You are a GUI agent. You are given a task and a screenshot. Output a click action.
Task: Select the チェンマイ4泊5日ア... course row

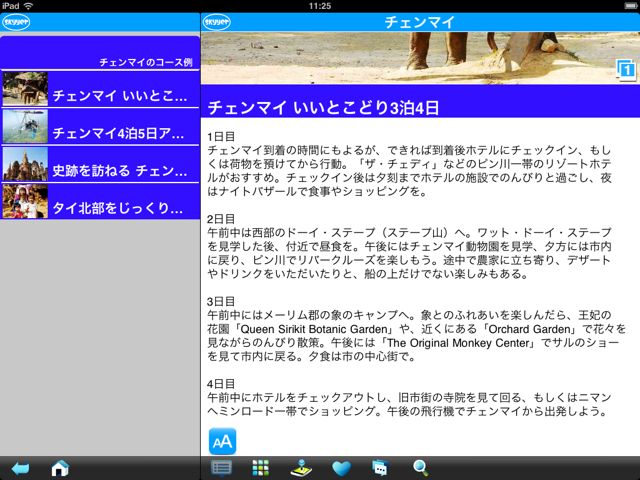(x=100, y=127)
